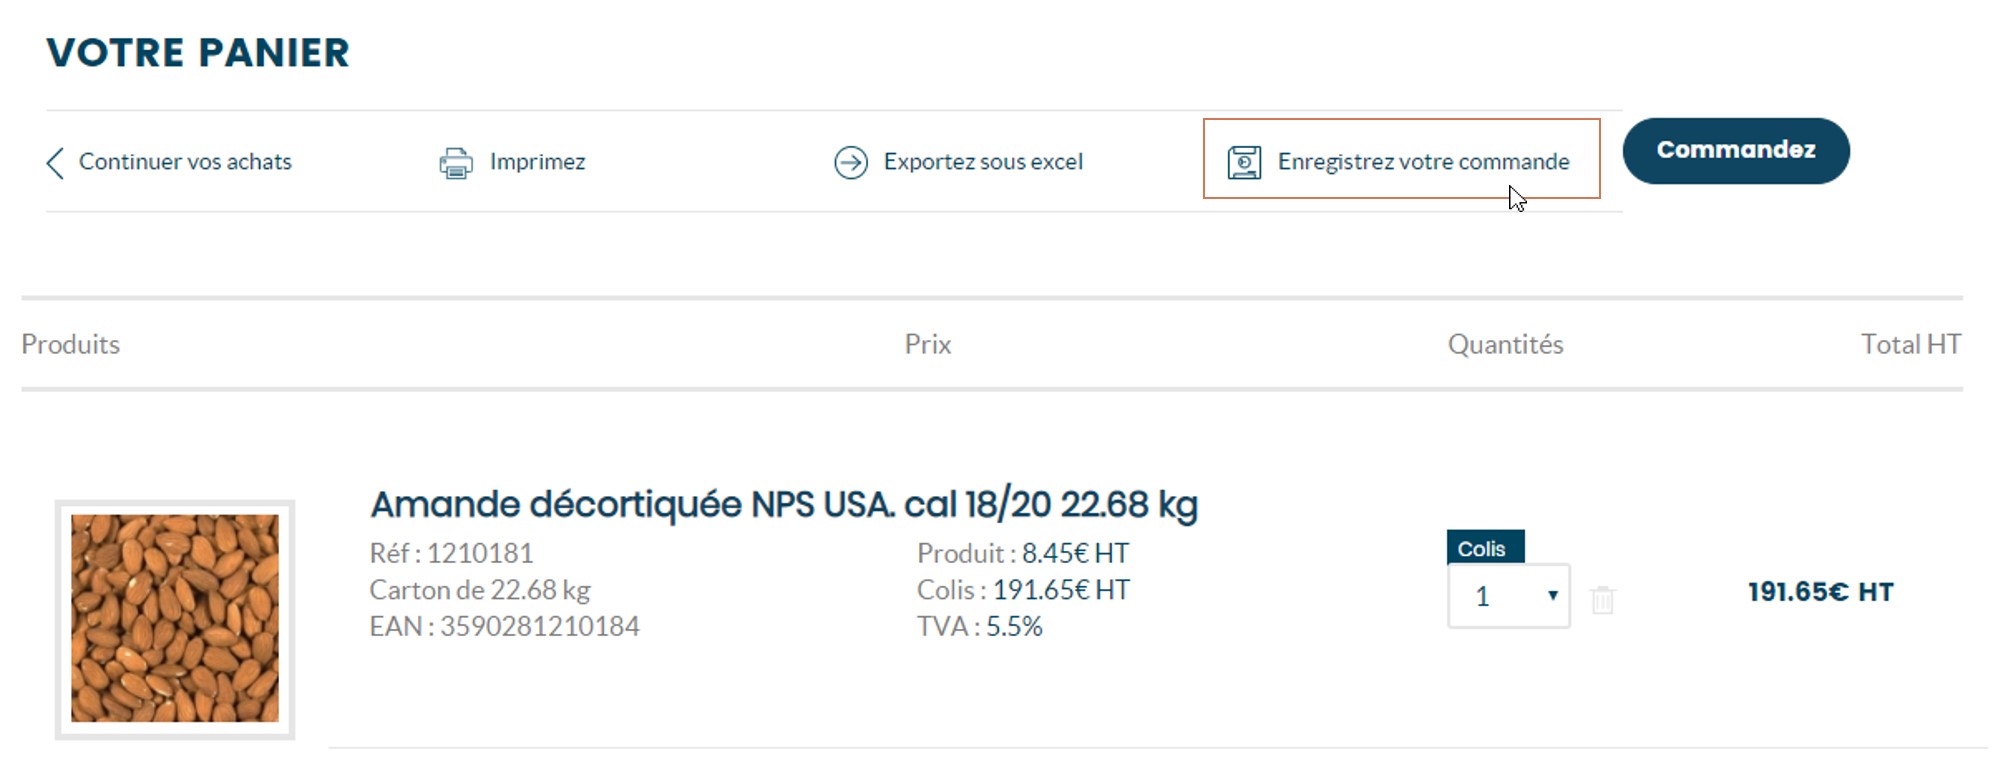This screenshot has height=757, width=1993.
Task: Click Exportez sous excel text
Action: point(982,162)
